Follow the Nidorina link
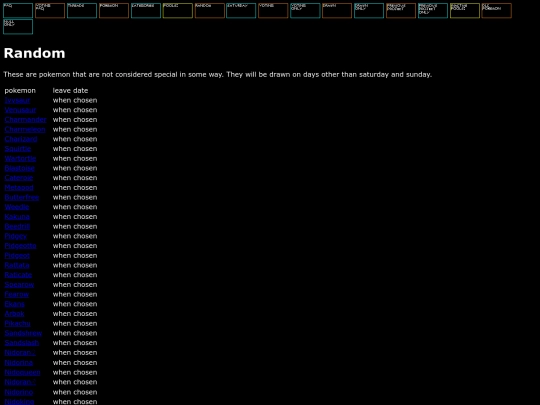 pos(19,363)
